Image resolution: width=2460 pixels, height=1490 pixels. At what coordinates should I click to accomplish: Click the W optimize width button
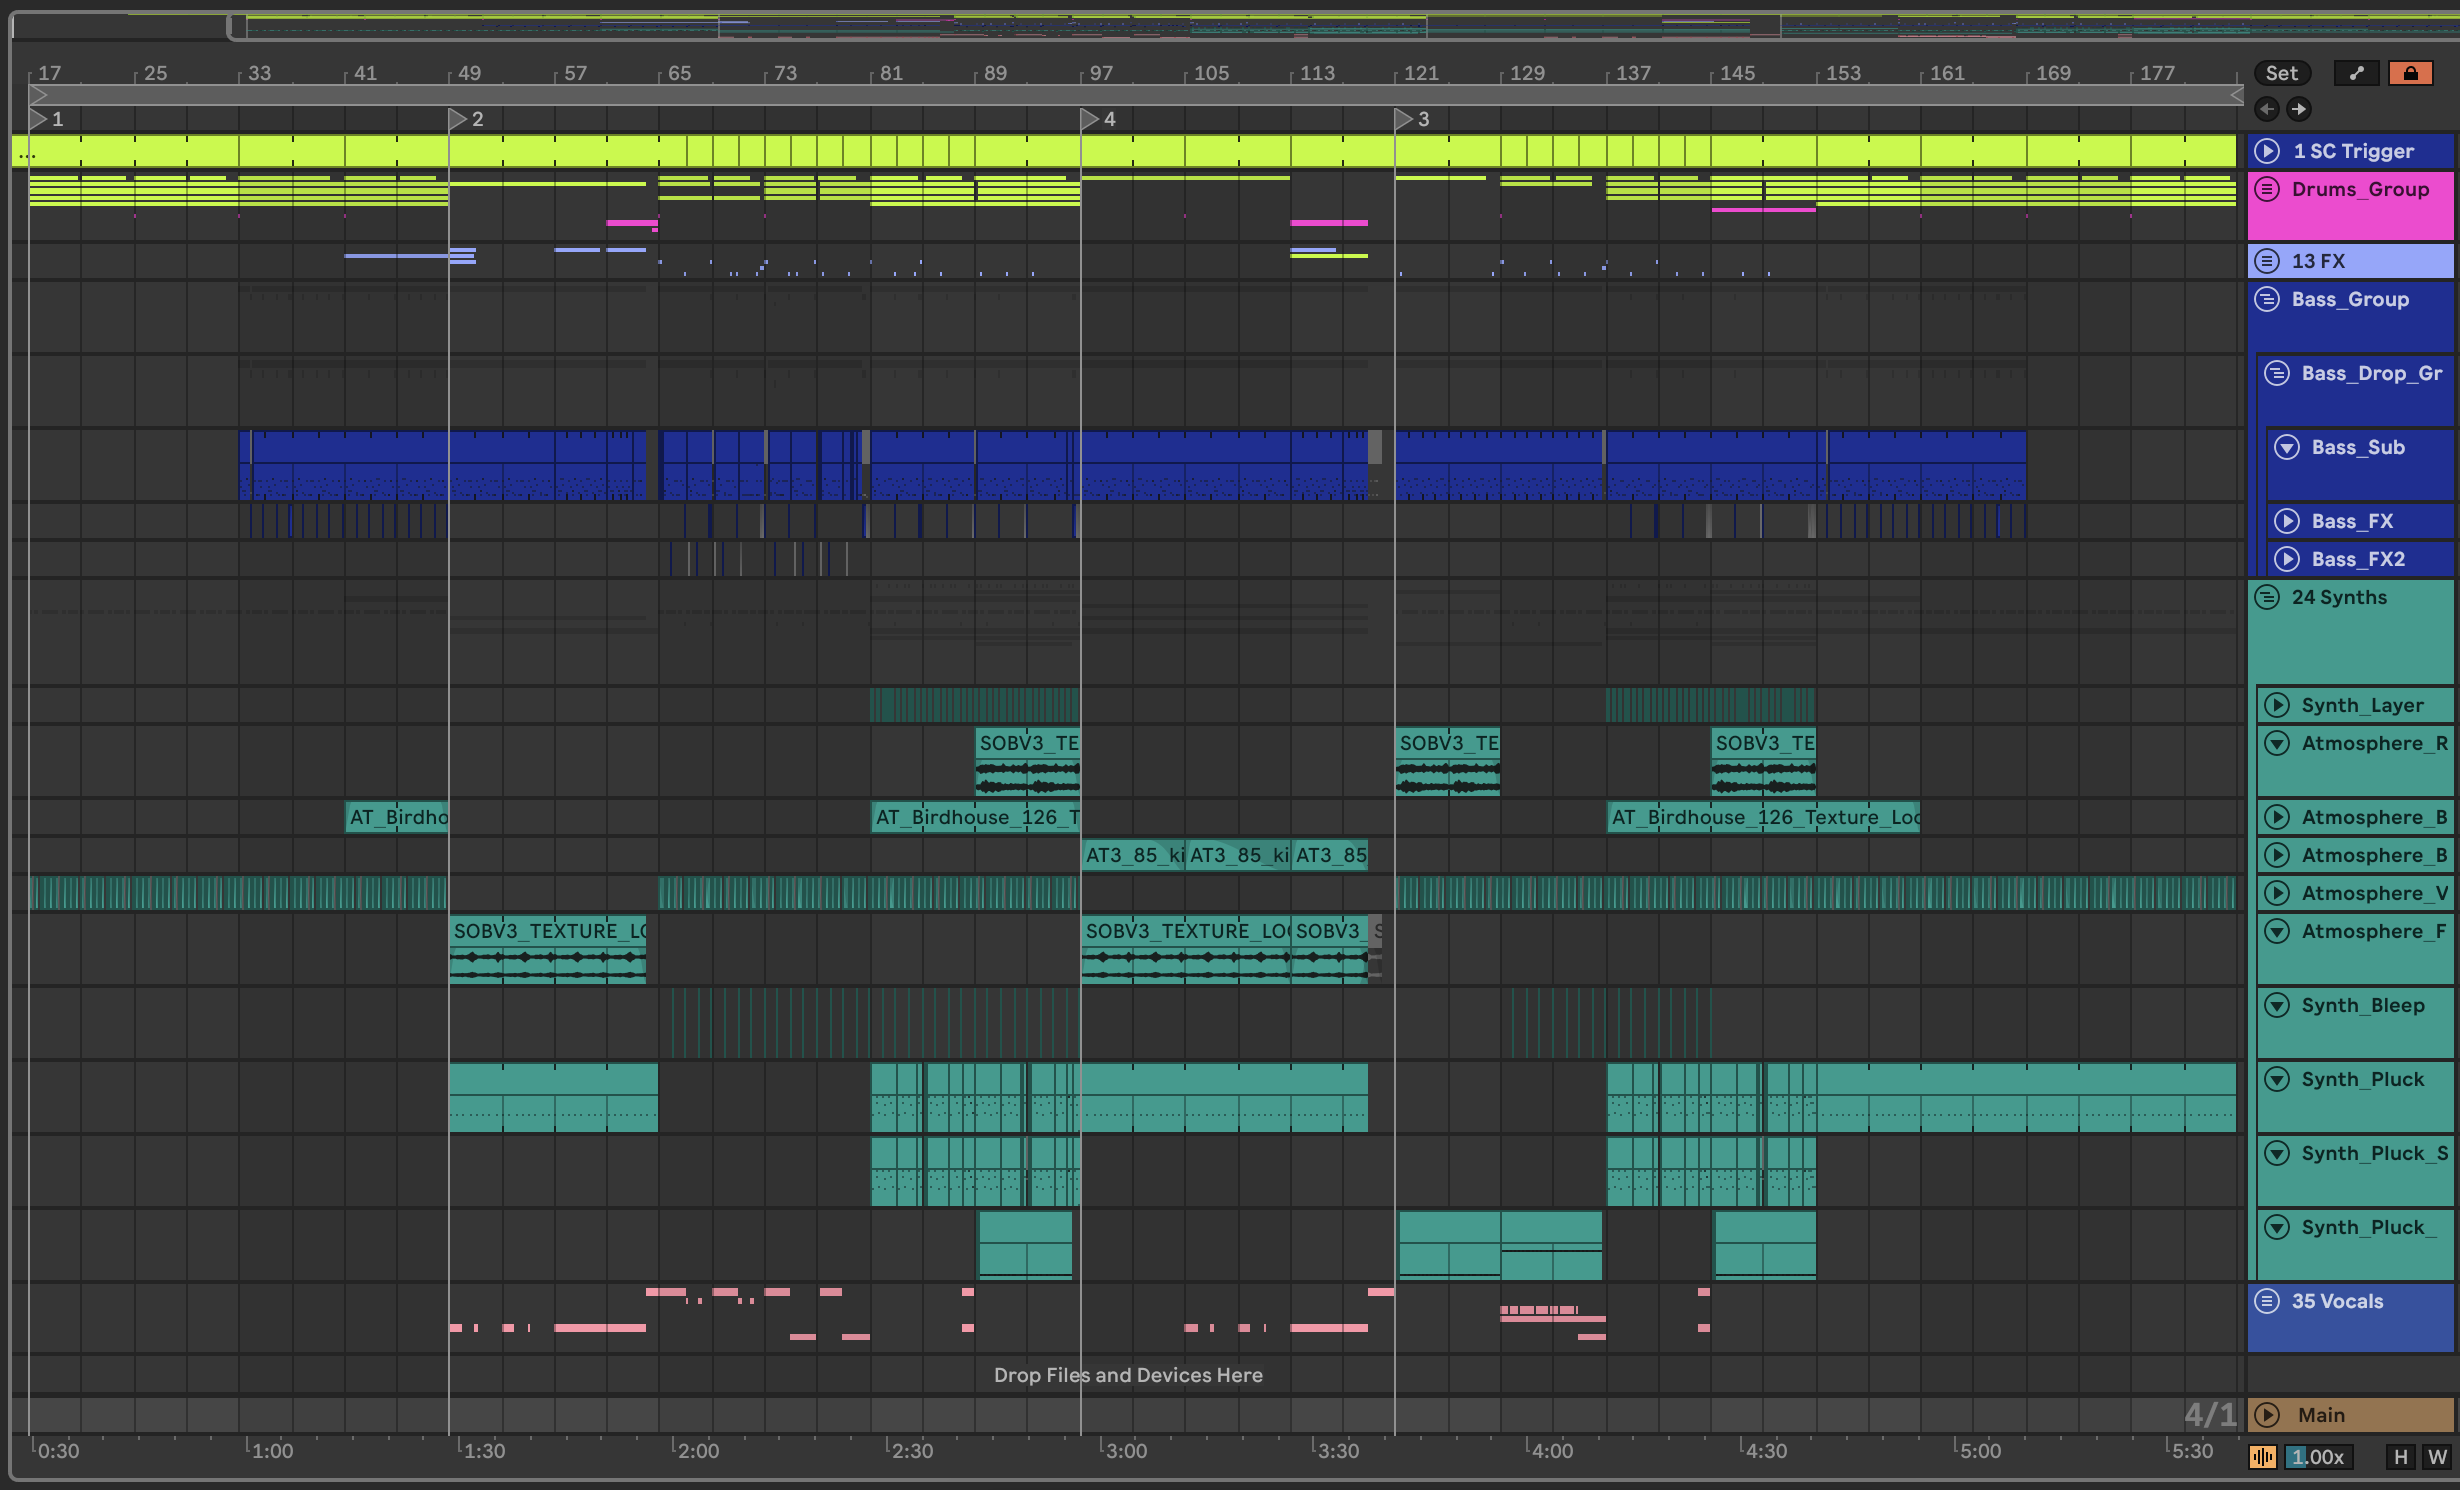coord(2437,1457)
